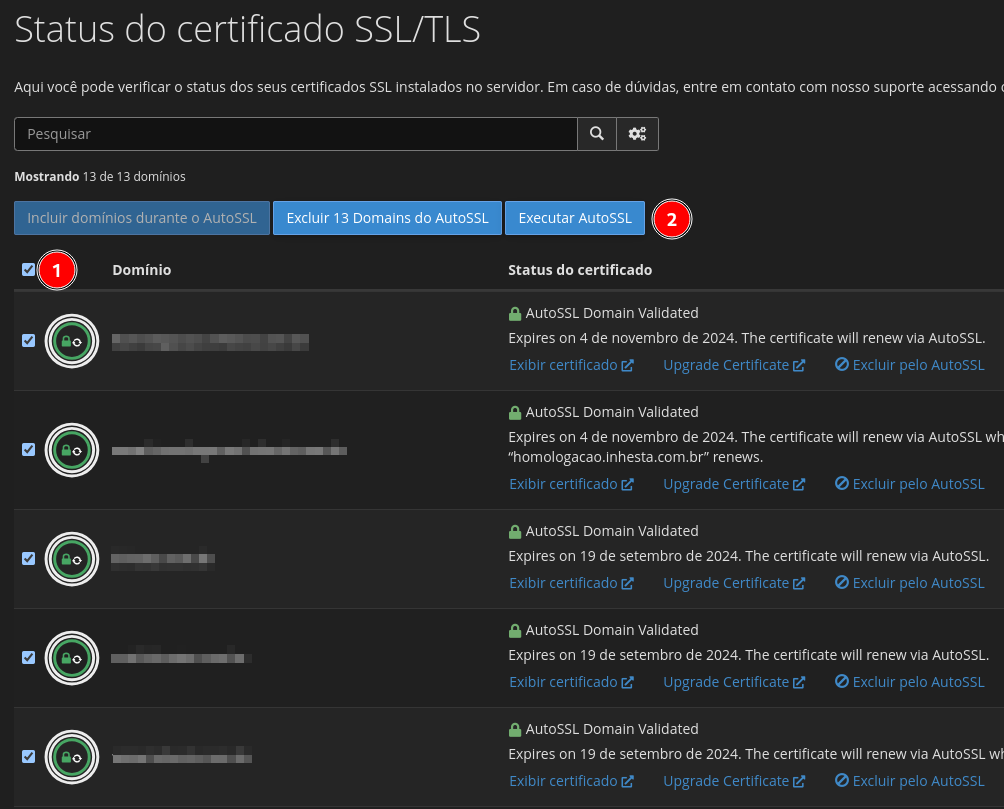This screenshot has height=809, width=1004.
Task: Click the green padlock in the fourth row's status
Action: click(x=515, y=630)
